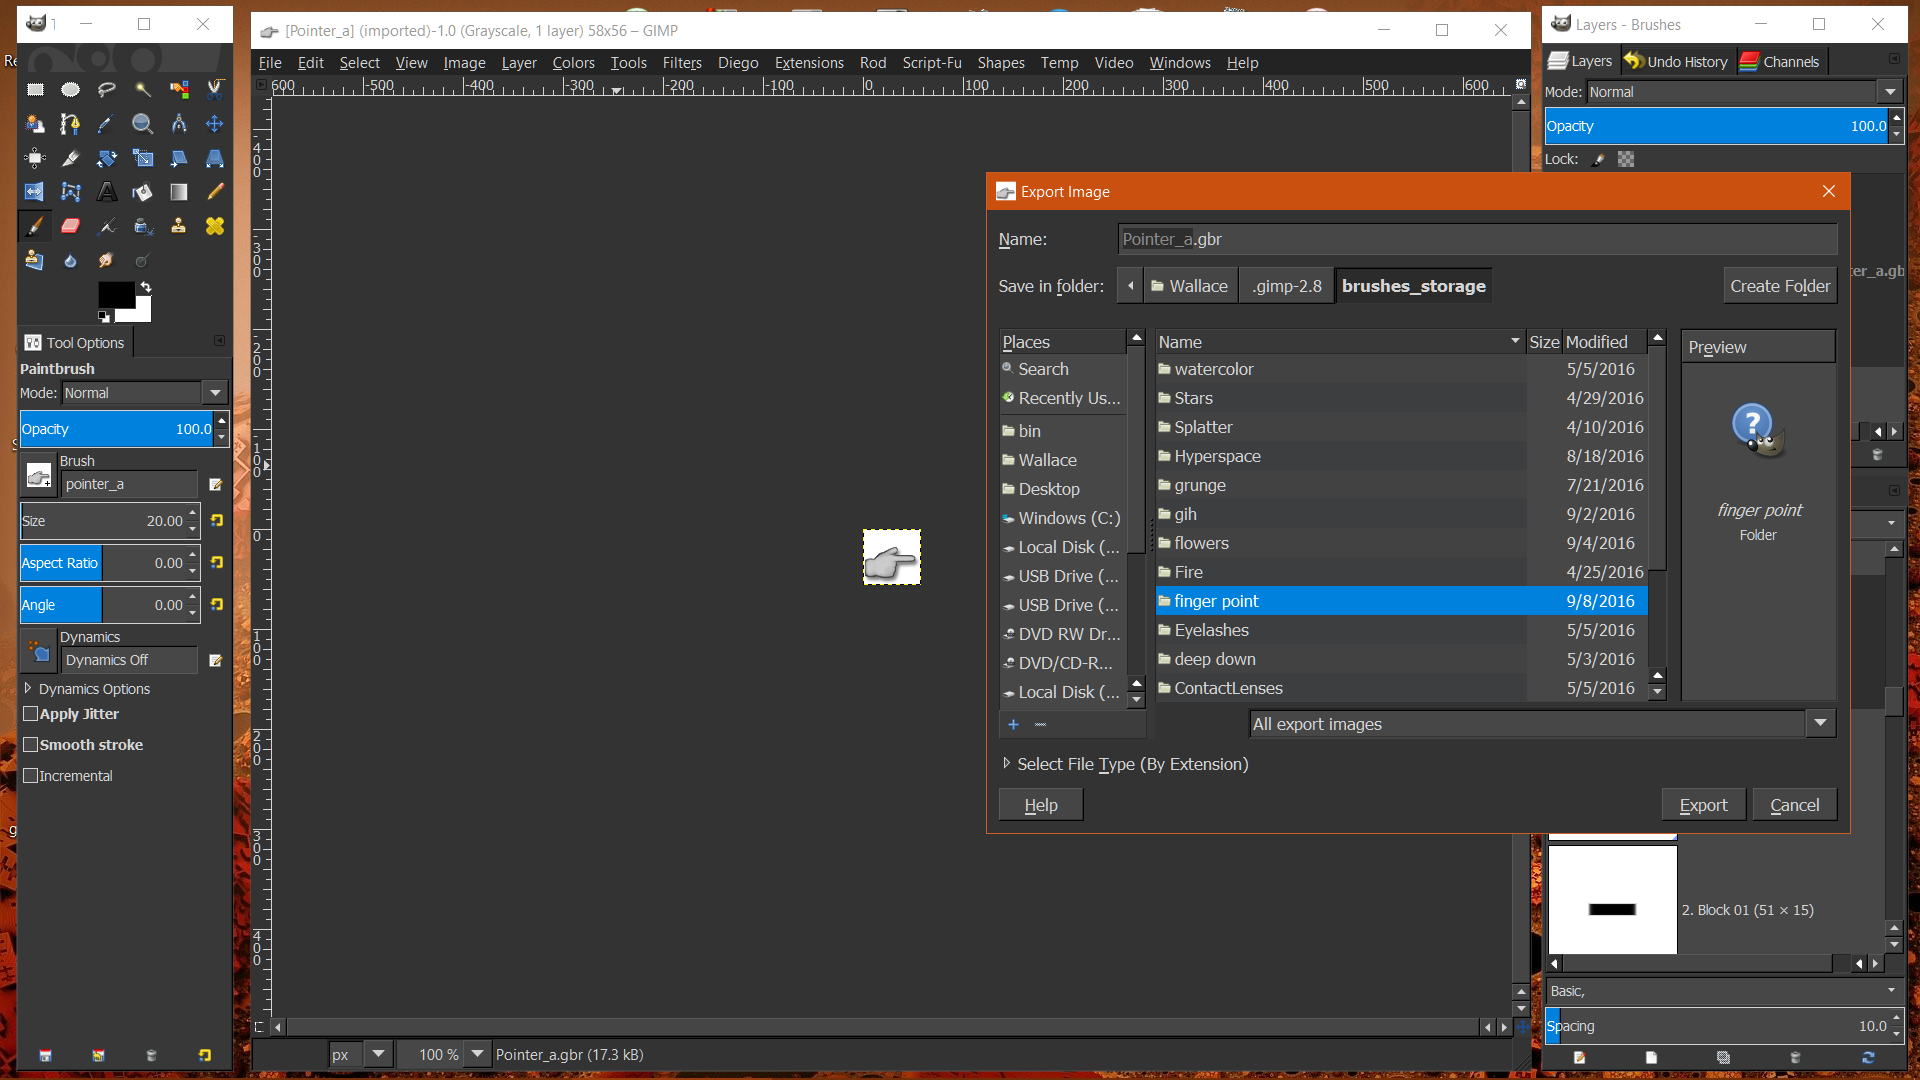Select the Select by Color tool
The image size is (1920, 1080).
179,90
